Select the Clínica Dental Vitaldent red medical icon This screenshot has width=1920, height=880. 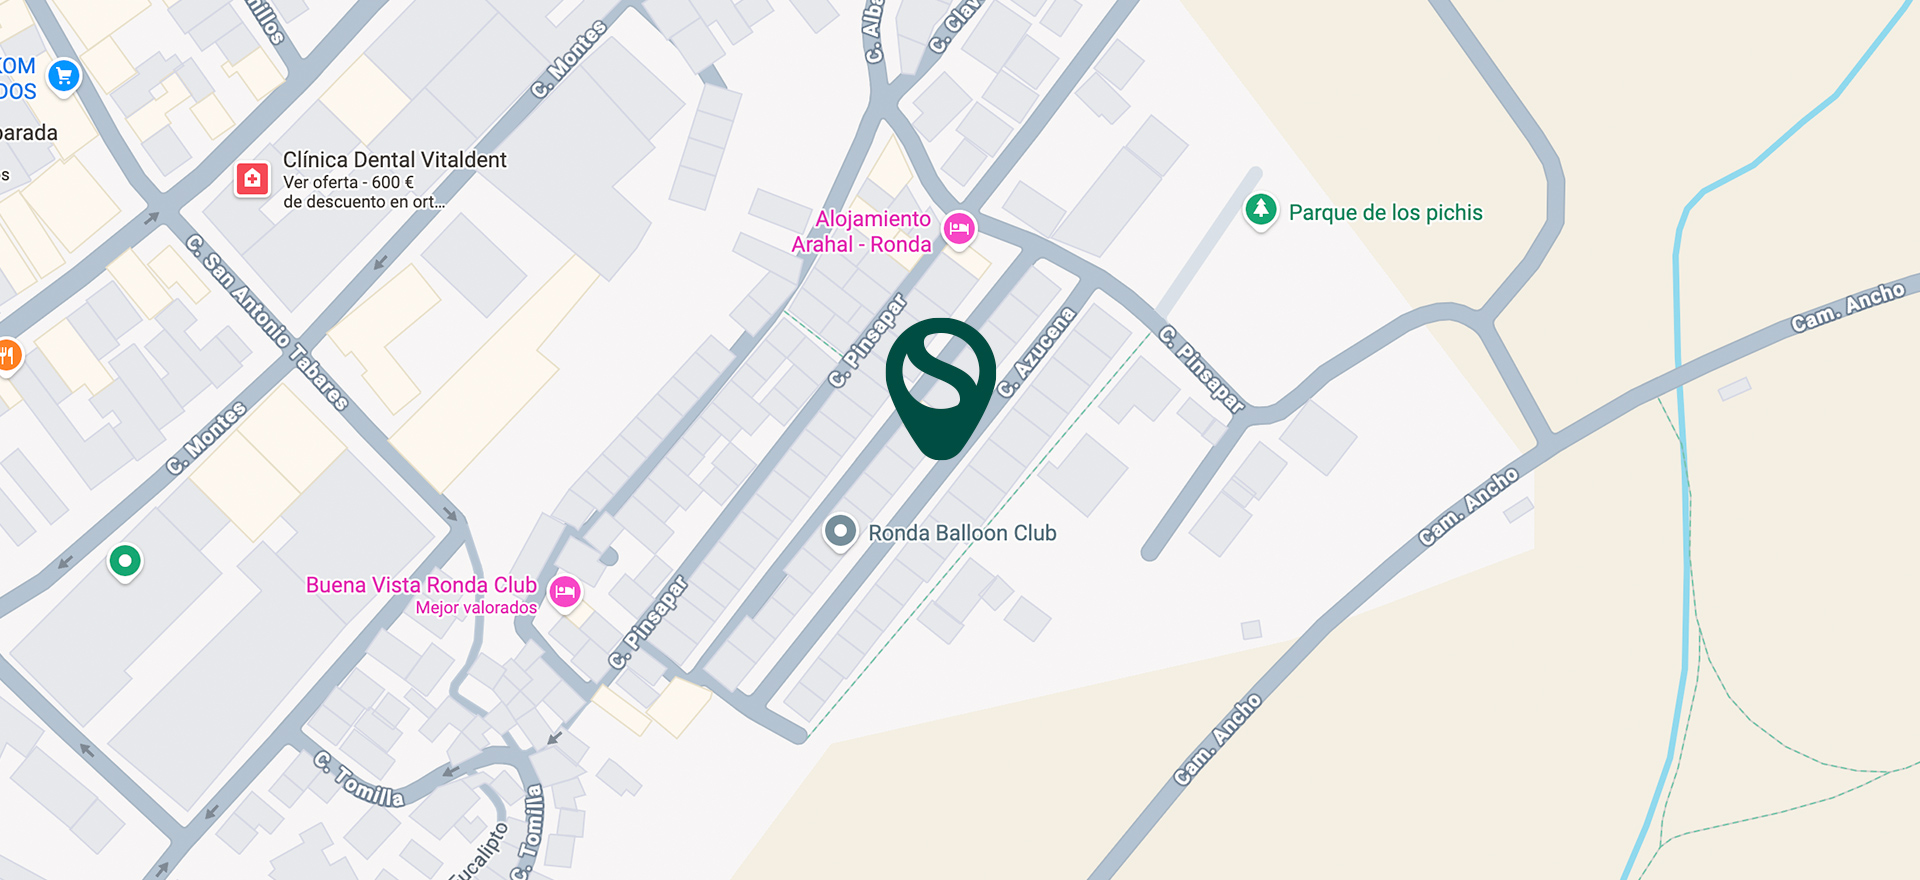(x=252, y=179)
